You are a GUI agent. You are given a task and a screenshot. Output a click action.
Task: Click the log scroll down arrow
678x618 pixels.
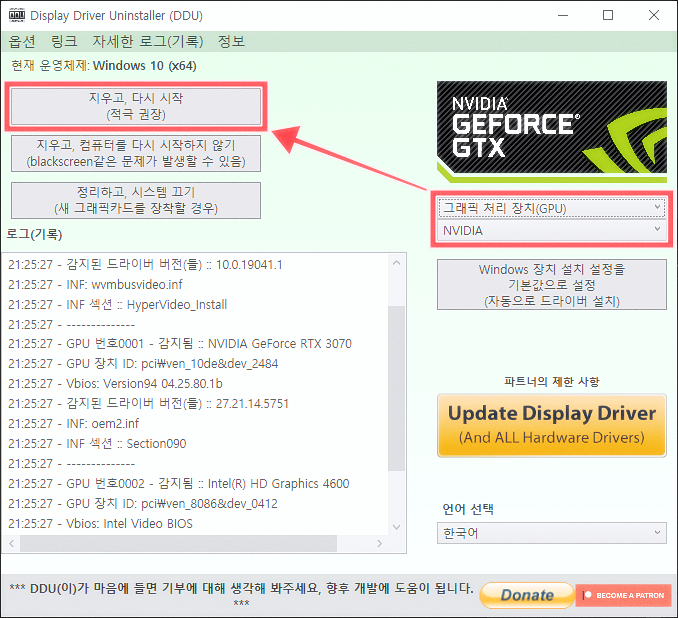397,527
